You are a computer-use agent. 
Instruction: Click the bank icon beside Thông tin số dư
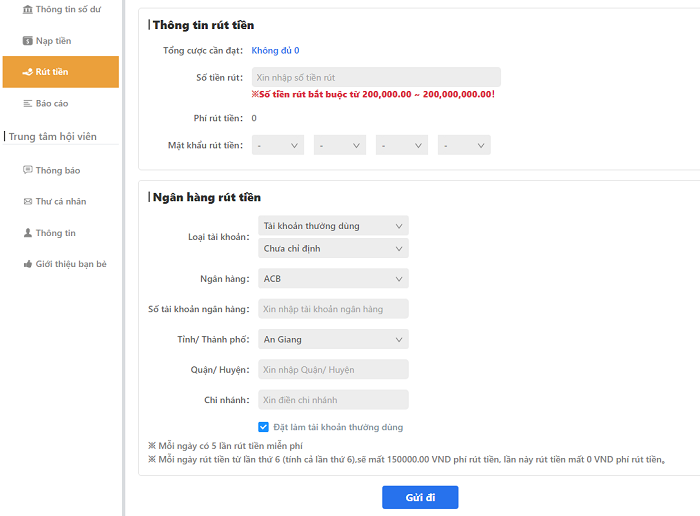[x=26, y=9]
